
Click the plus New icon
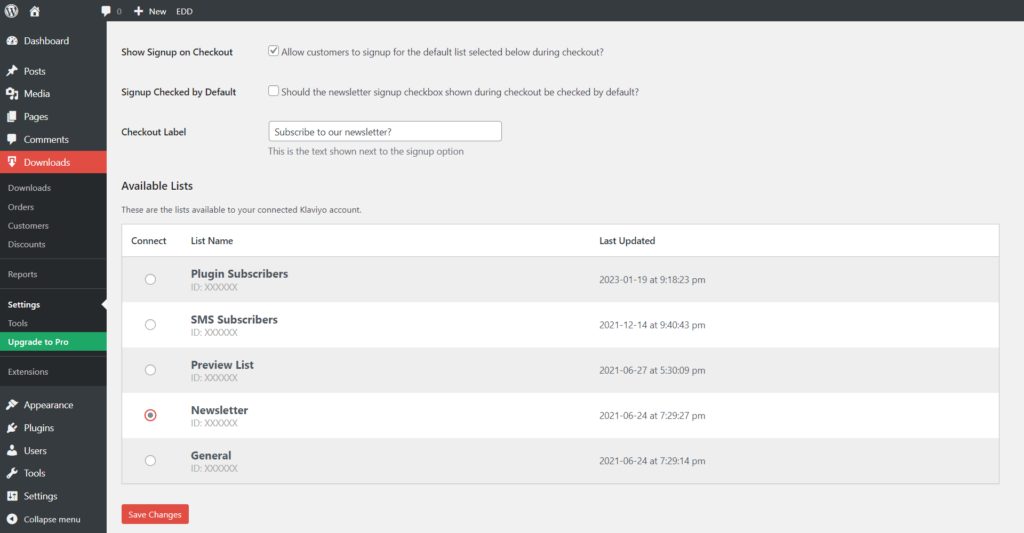pos(138,11)
